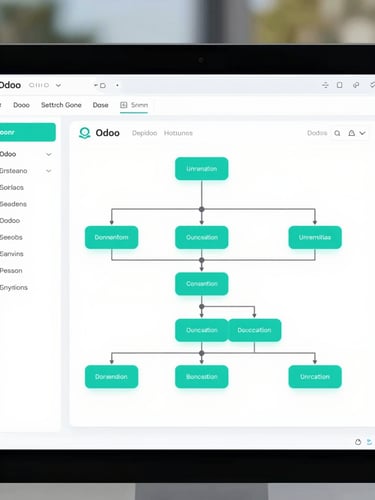Click the teal icon at bottom right corner

click(x=369, y=442)
